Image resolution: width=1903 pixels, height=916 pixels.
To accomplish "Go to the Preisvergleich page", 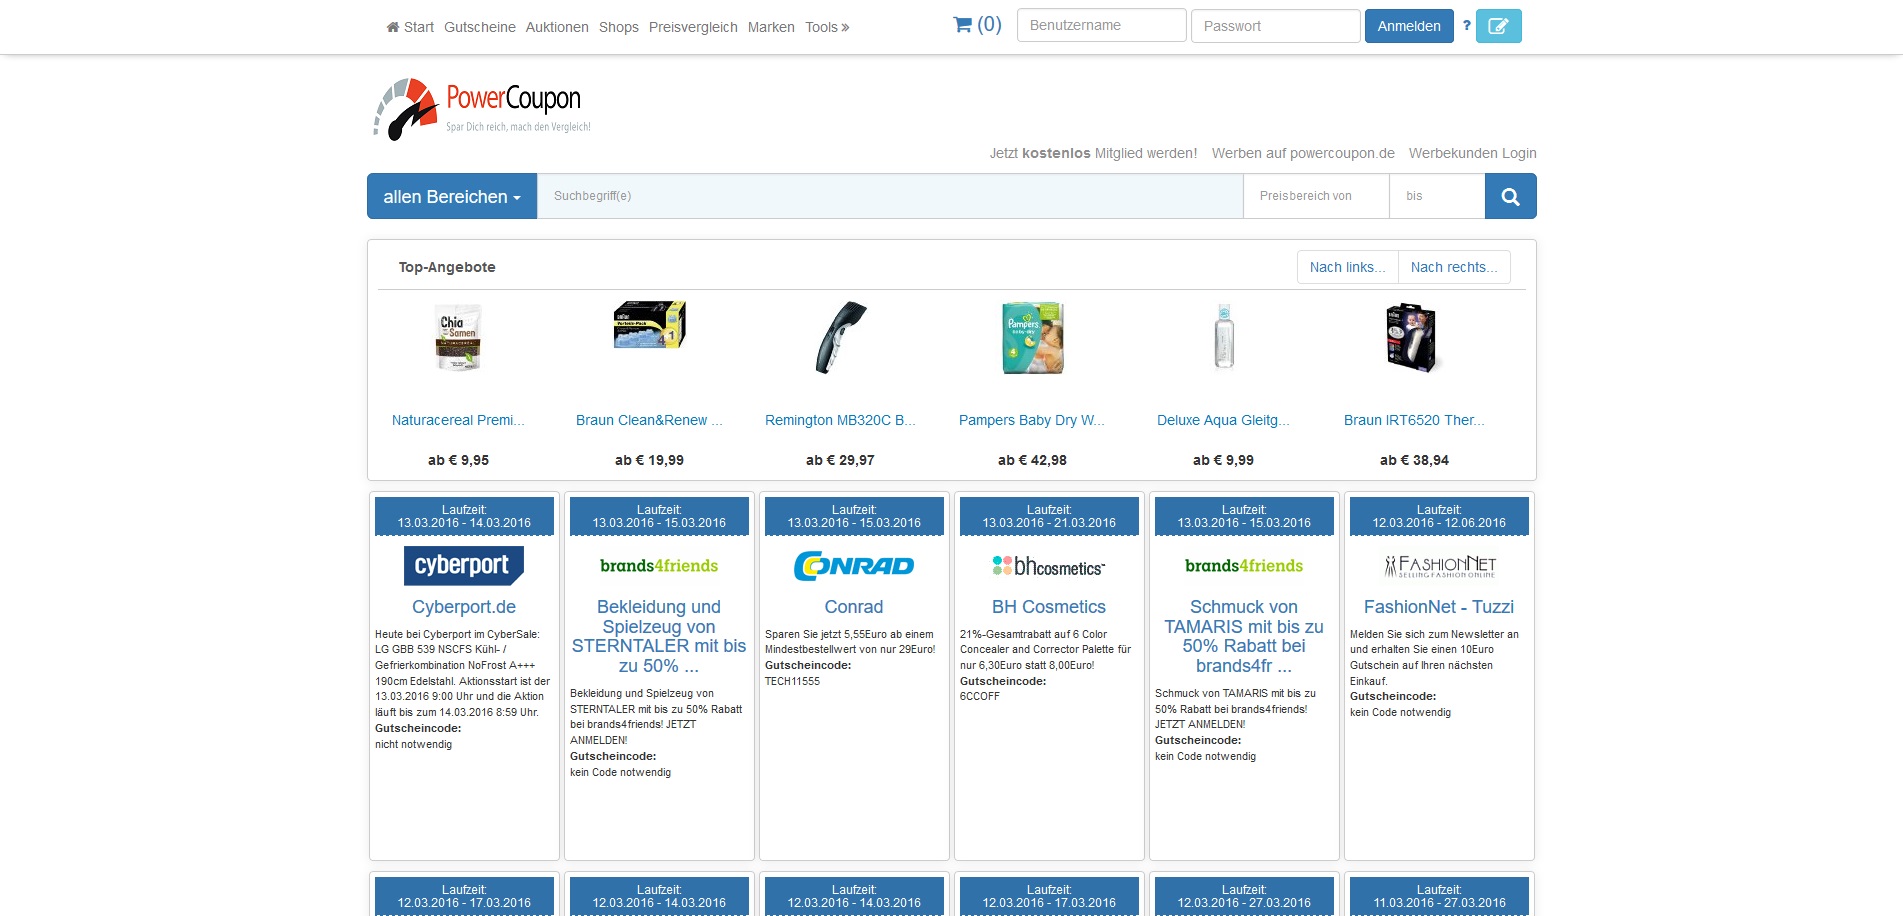I will tap(693, 27).
